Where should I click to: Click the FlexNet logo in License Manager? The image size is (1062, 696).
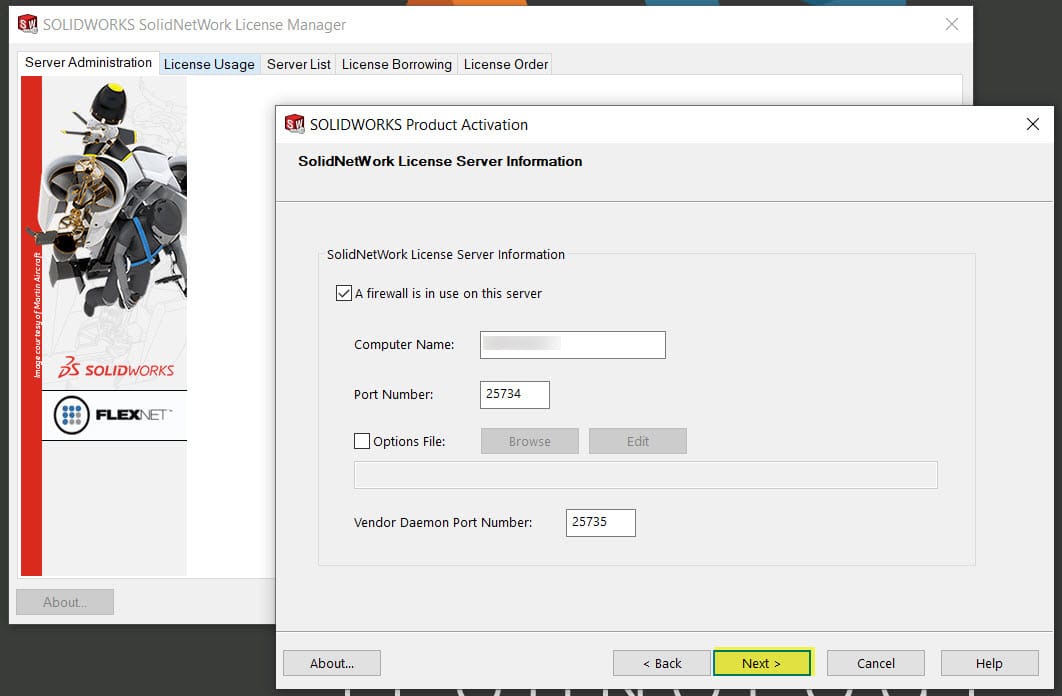click(x=114, y=415)
